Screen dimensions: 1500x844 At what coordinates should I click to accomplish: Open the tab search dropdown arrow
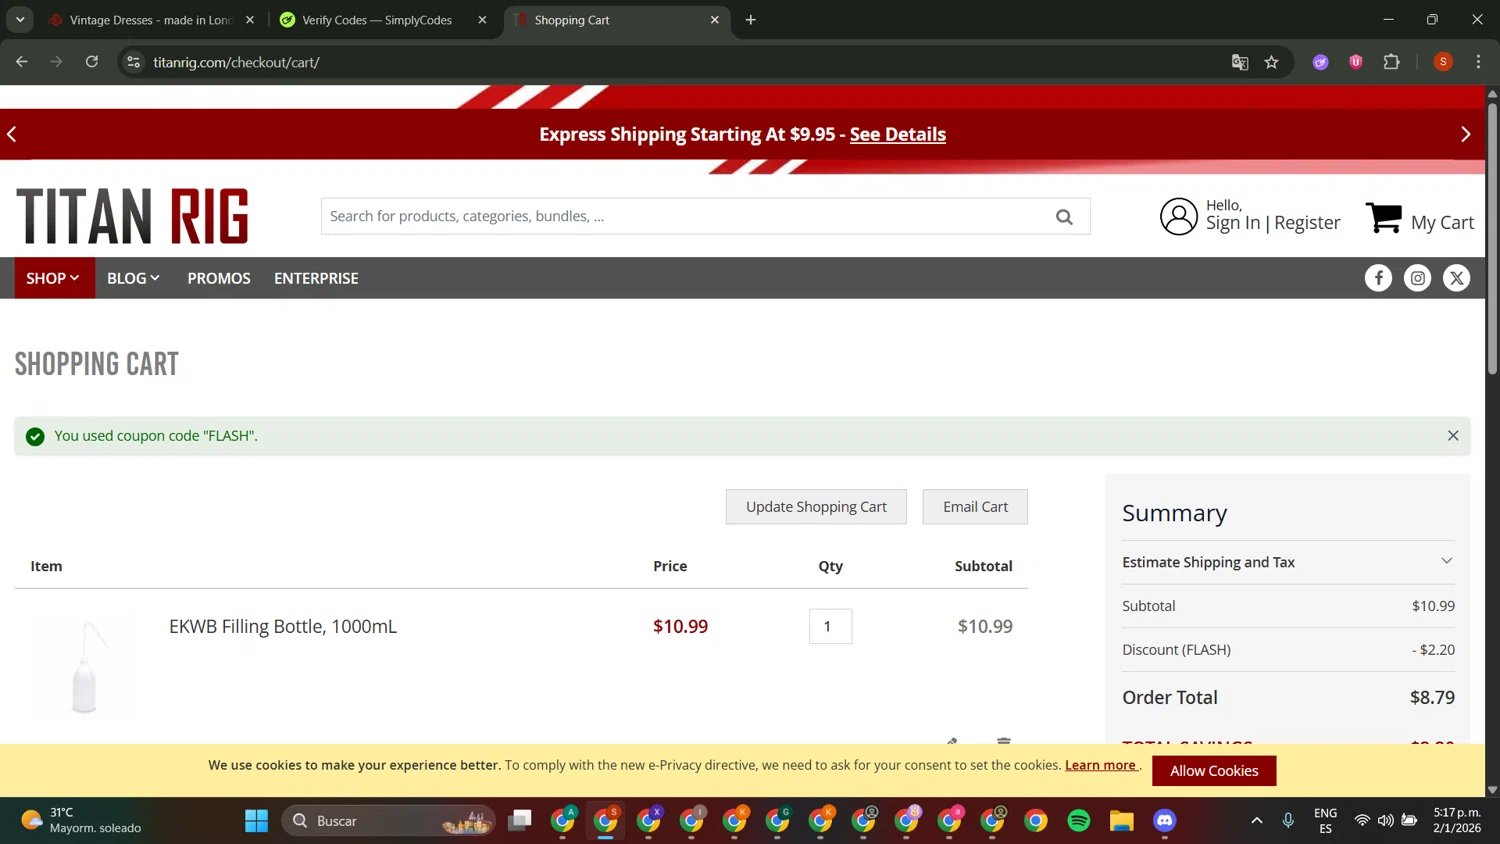pos(20,20)
